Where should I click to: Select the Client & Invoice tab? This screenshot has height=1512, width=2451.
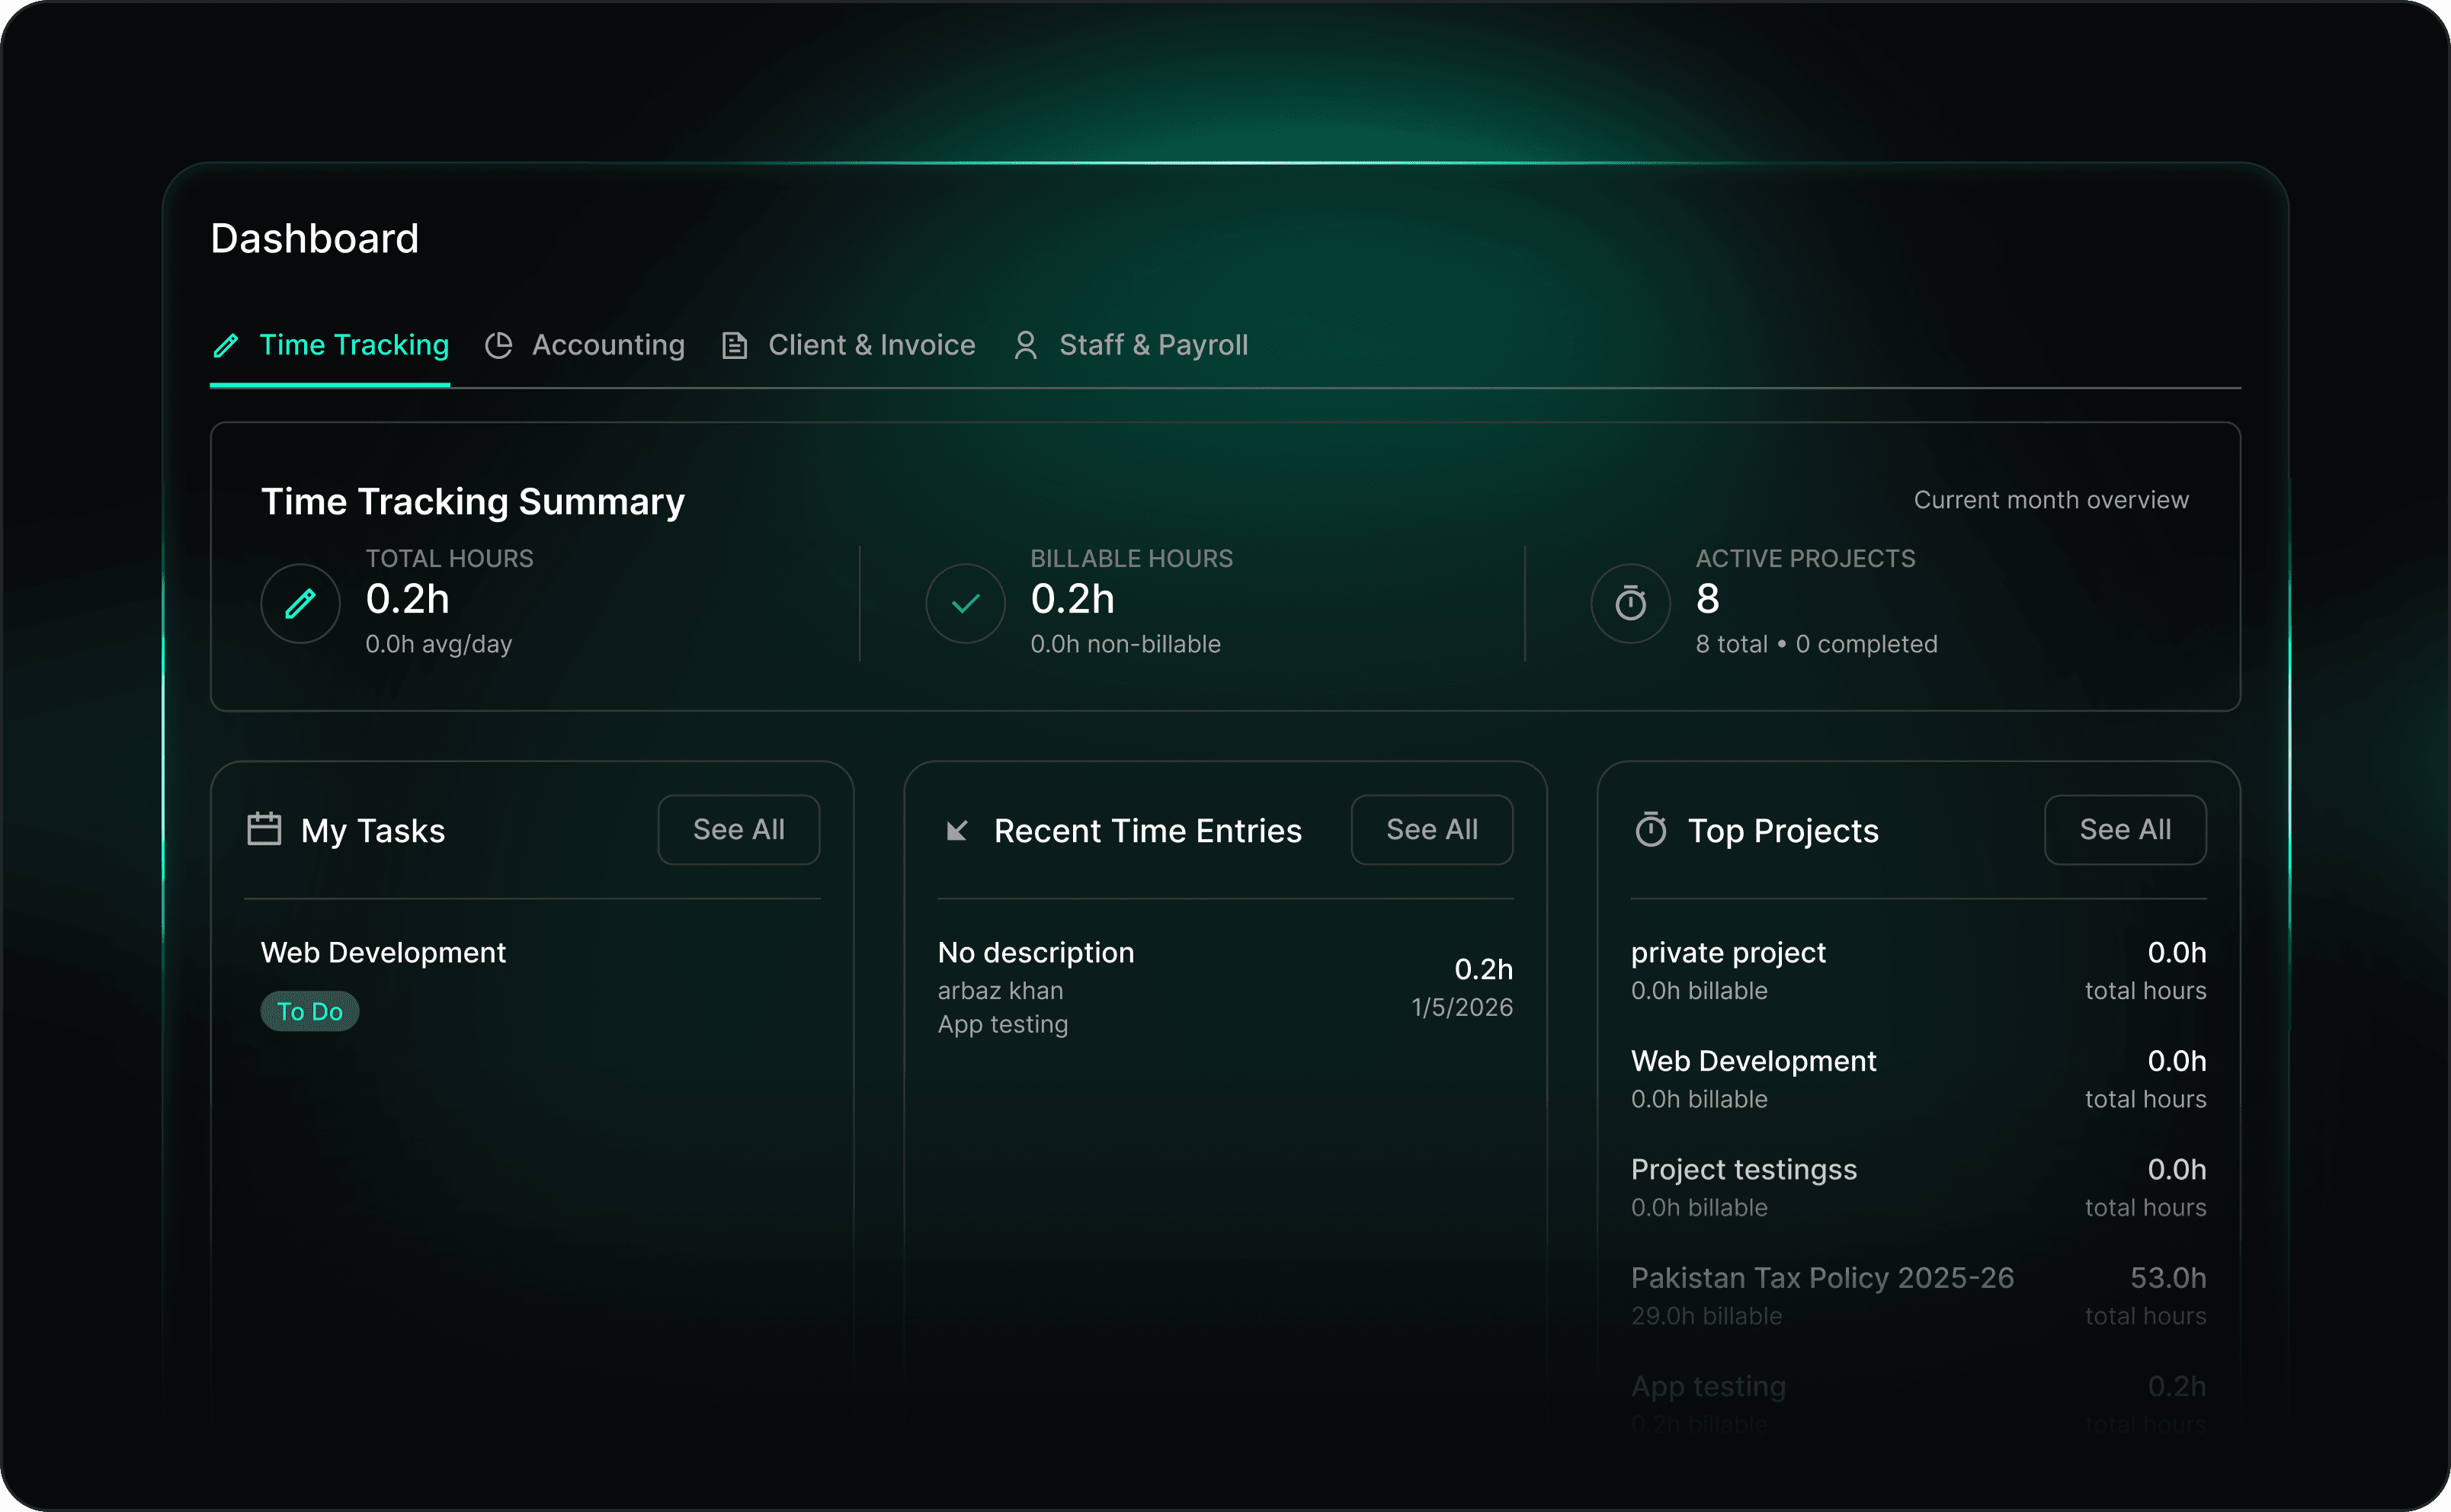point(870,346)
